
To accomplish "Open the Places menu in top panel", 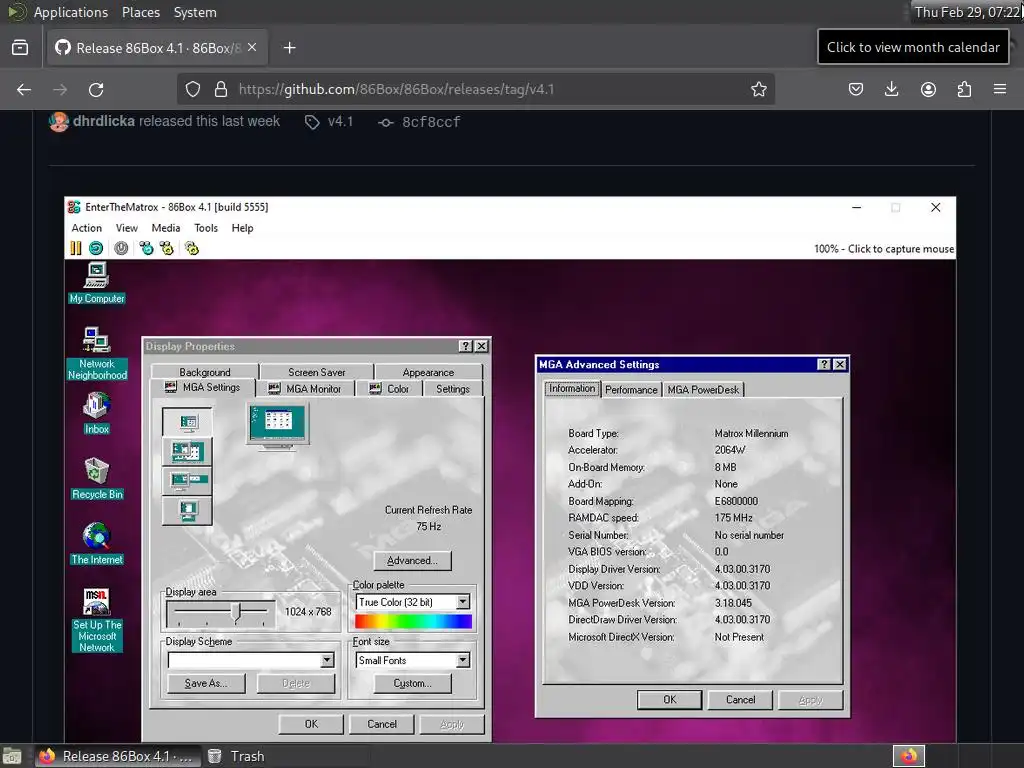I will pyautogui.click(x=140, y=12).
